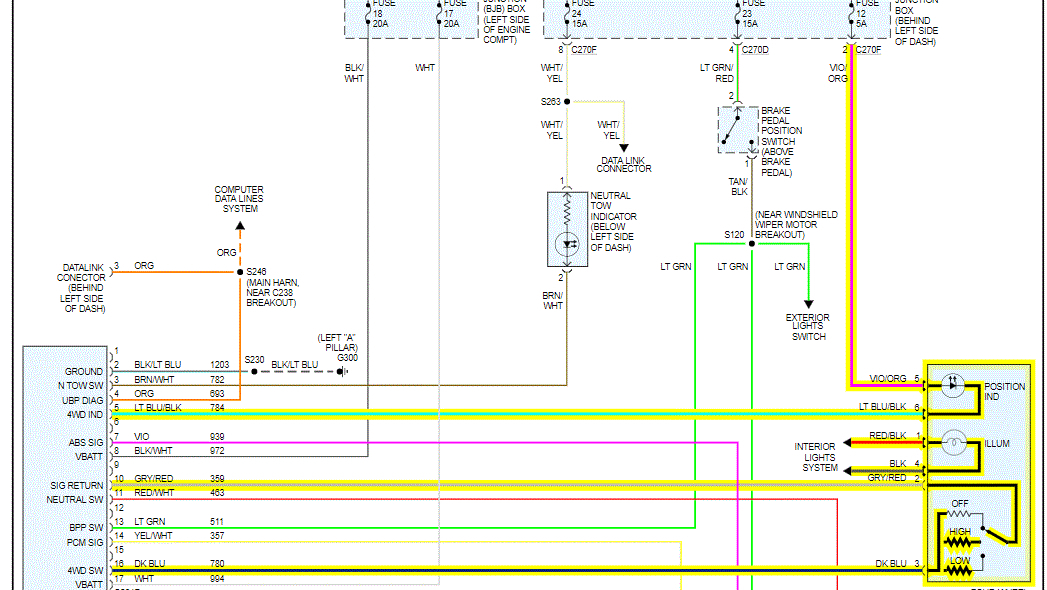Select the S263 splice dot

click(567, 101)
